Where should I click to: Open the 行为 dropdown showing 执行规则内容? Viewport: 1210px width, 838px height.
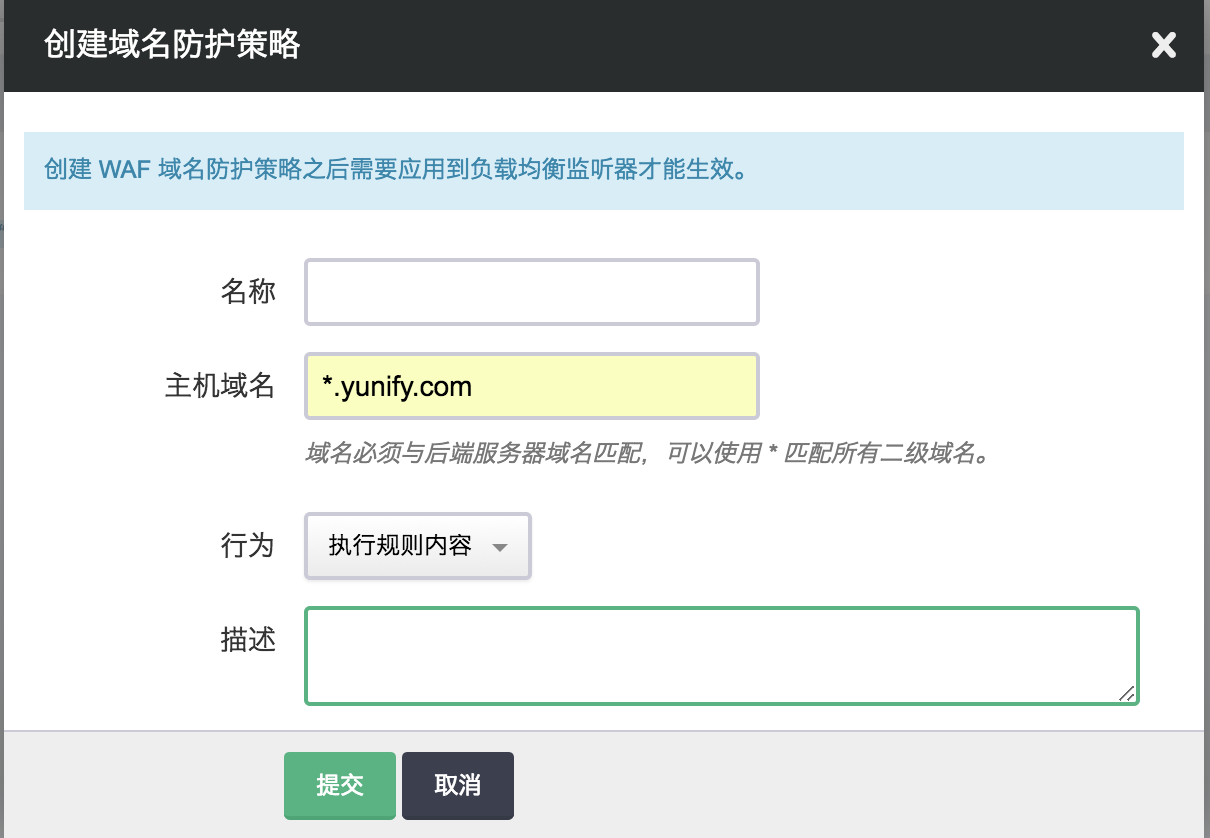(x=417, y=546)
